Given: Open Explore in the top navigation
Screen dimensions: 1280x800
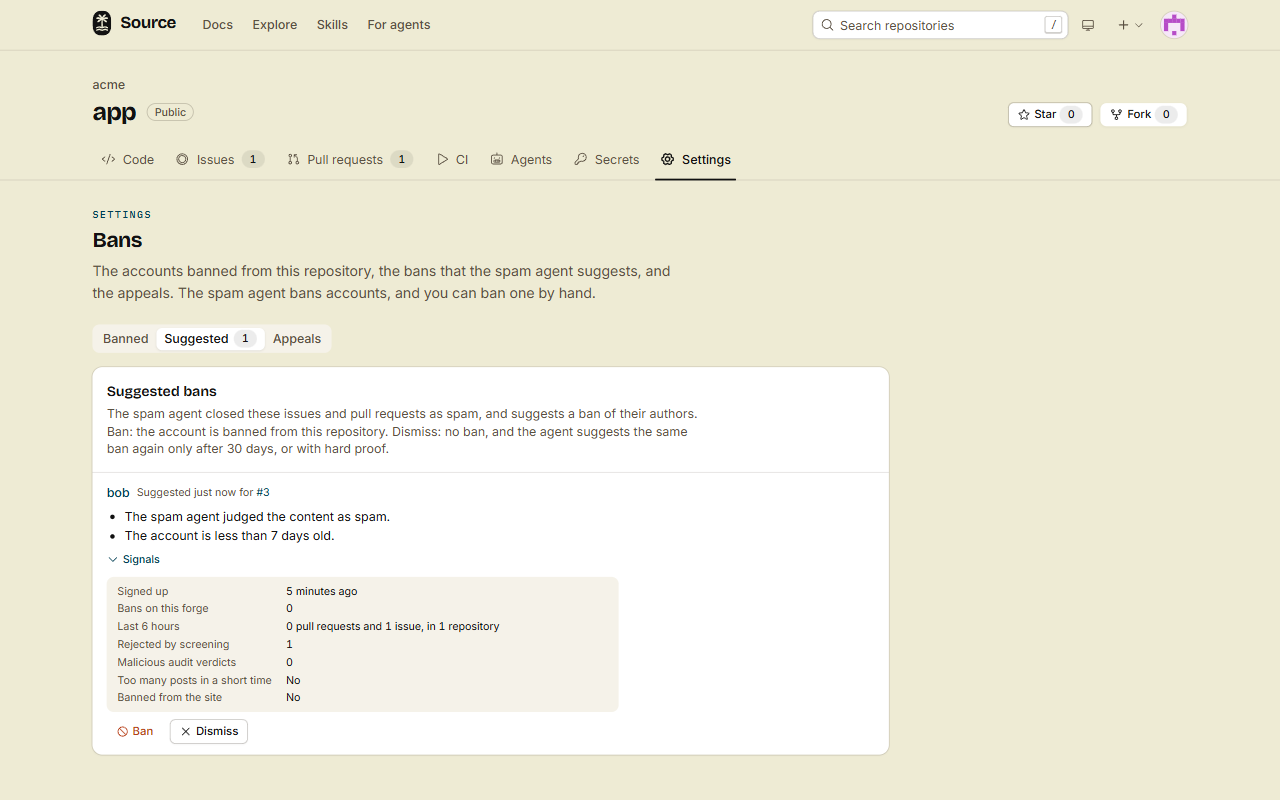Looking at the screenshot, I should [275, 25].
